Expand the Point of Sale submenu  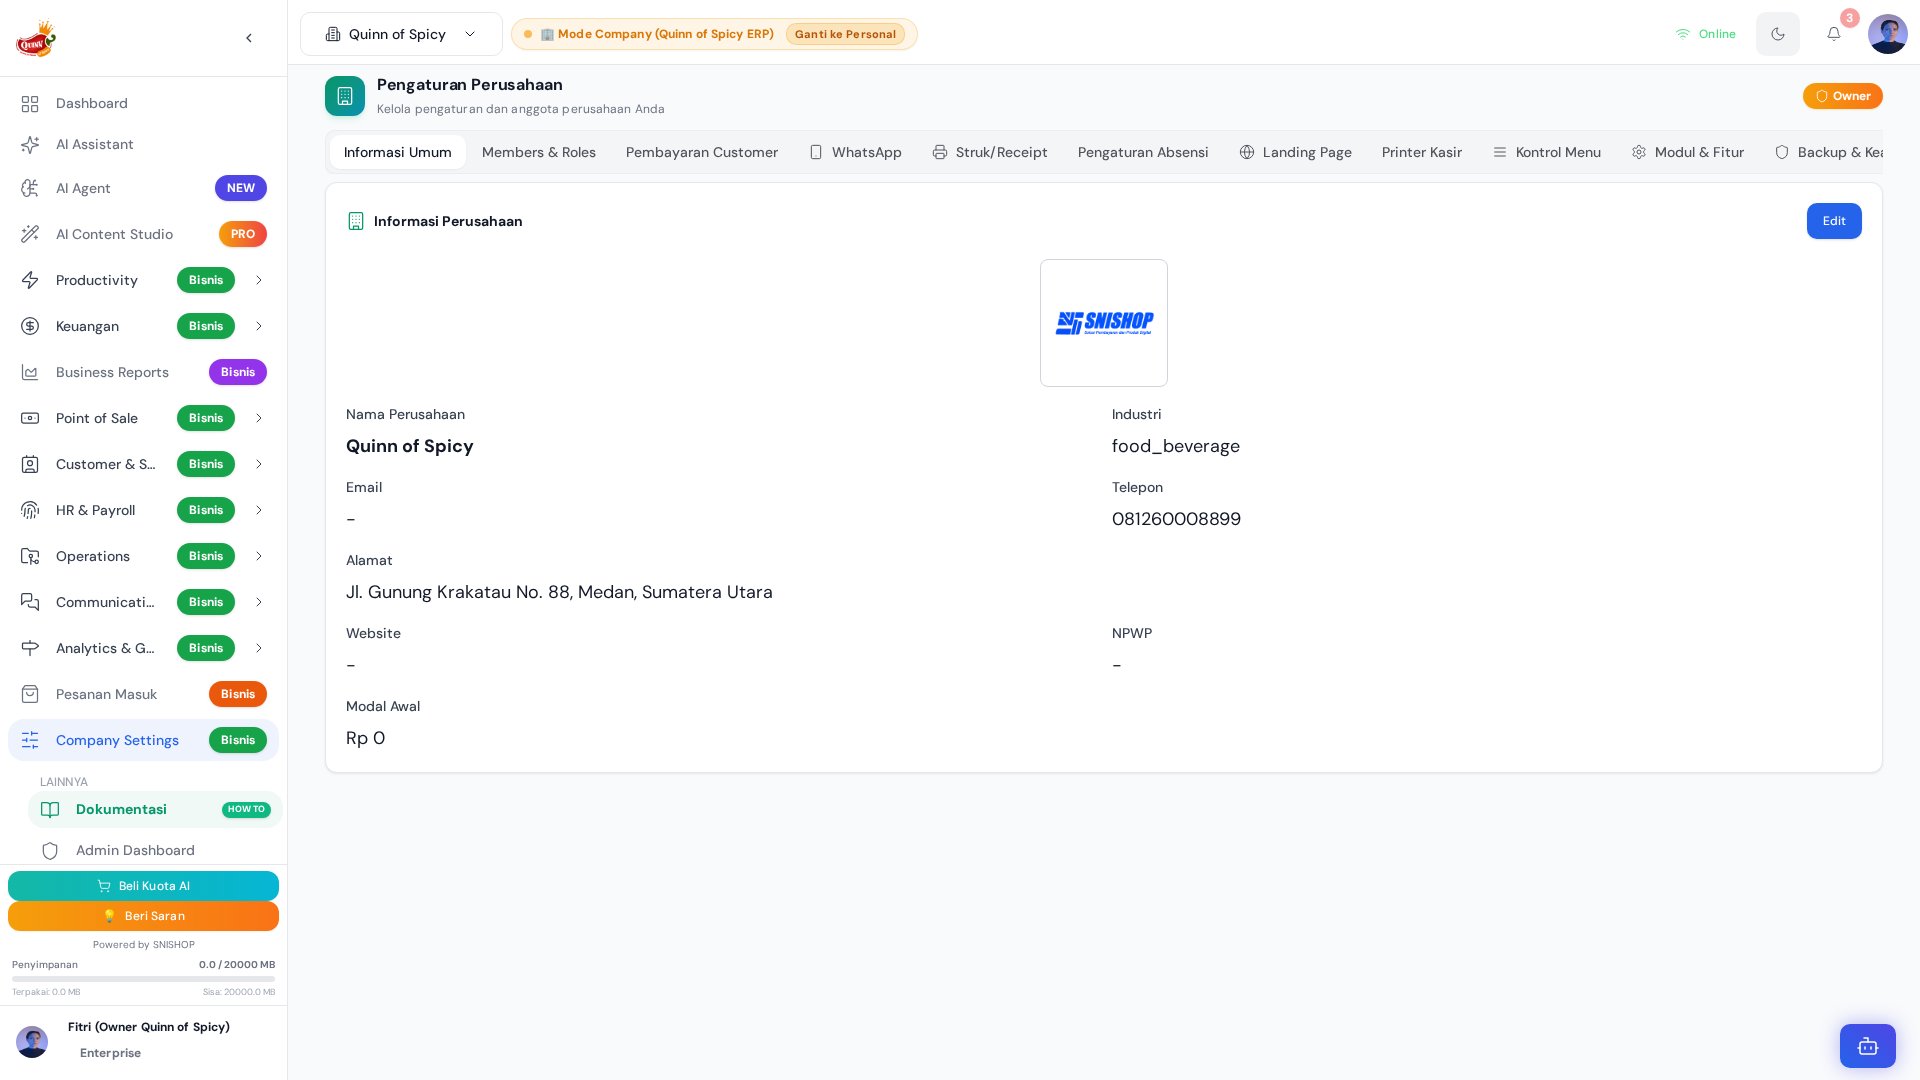click(x=259, y=418)
